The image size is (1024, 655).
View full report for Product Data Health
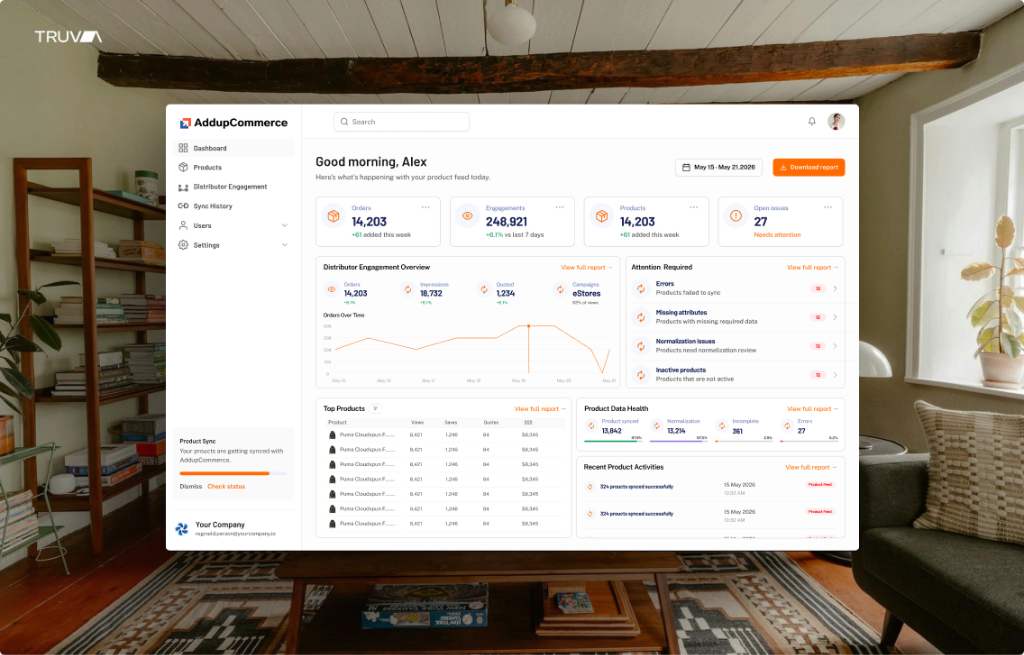pos(812,409)
